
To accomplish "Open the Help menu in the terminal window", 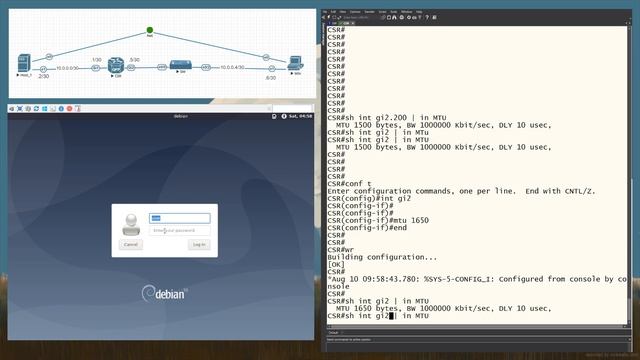I will tap(419, 12).
